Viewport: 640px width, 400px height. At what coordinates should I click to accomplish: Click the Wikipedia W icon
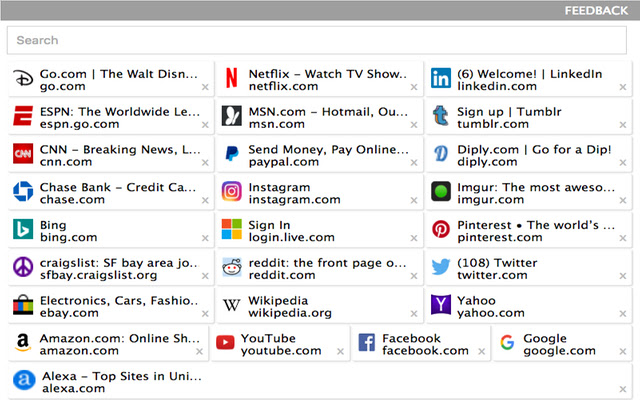[x=231, y=304]
